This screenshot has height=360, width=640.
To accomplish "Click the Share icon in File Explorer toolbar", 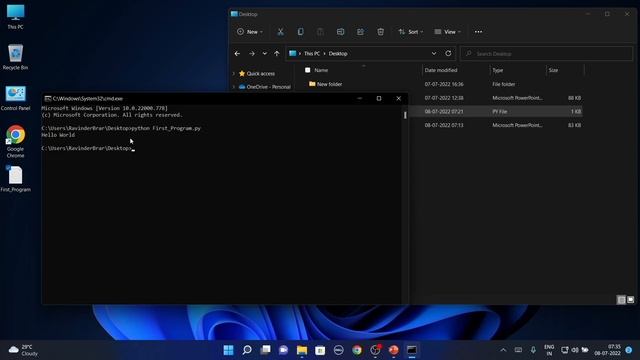I will (x=360, y=32).
